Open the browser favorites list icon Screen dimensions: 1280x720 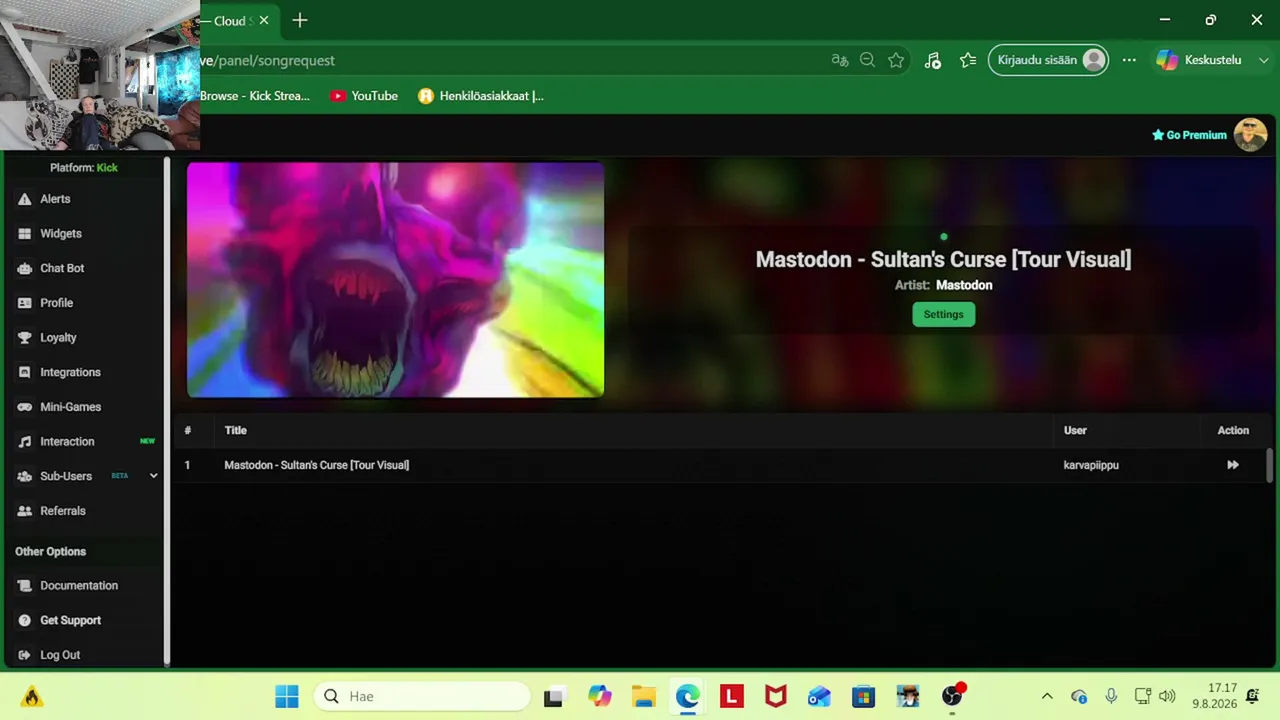pos(968,60)
